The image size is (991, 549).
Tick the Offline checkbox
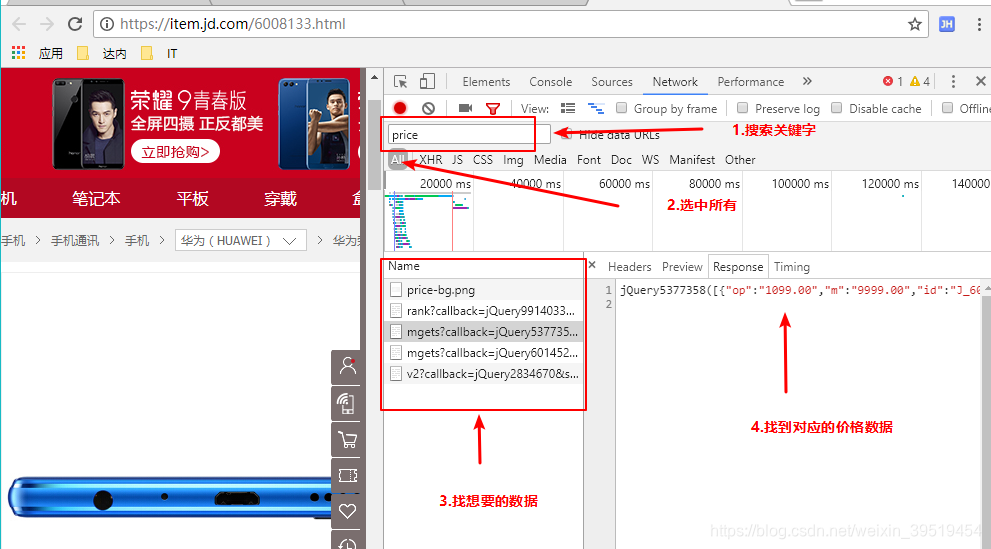(x=947, y=108)
